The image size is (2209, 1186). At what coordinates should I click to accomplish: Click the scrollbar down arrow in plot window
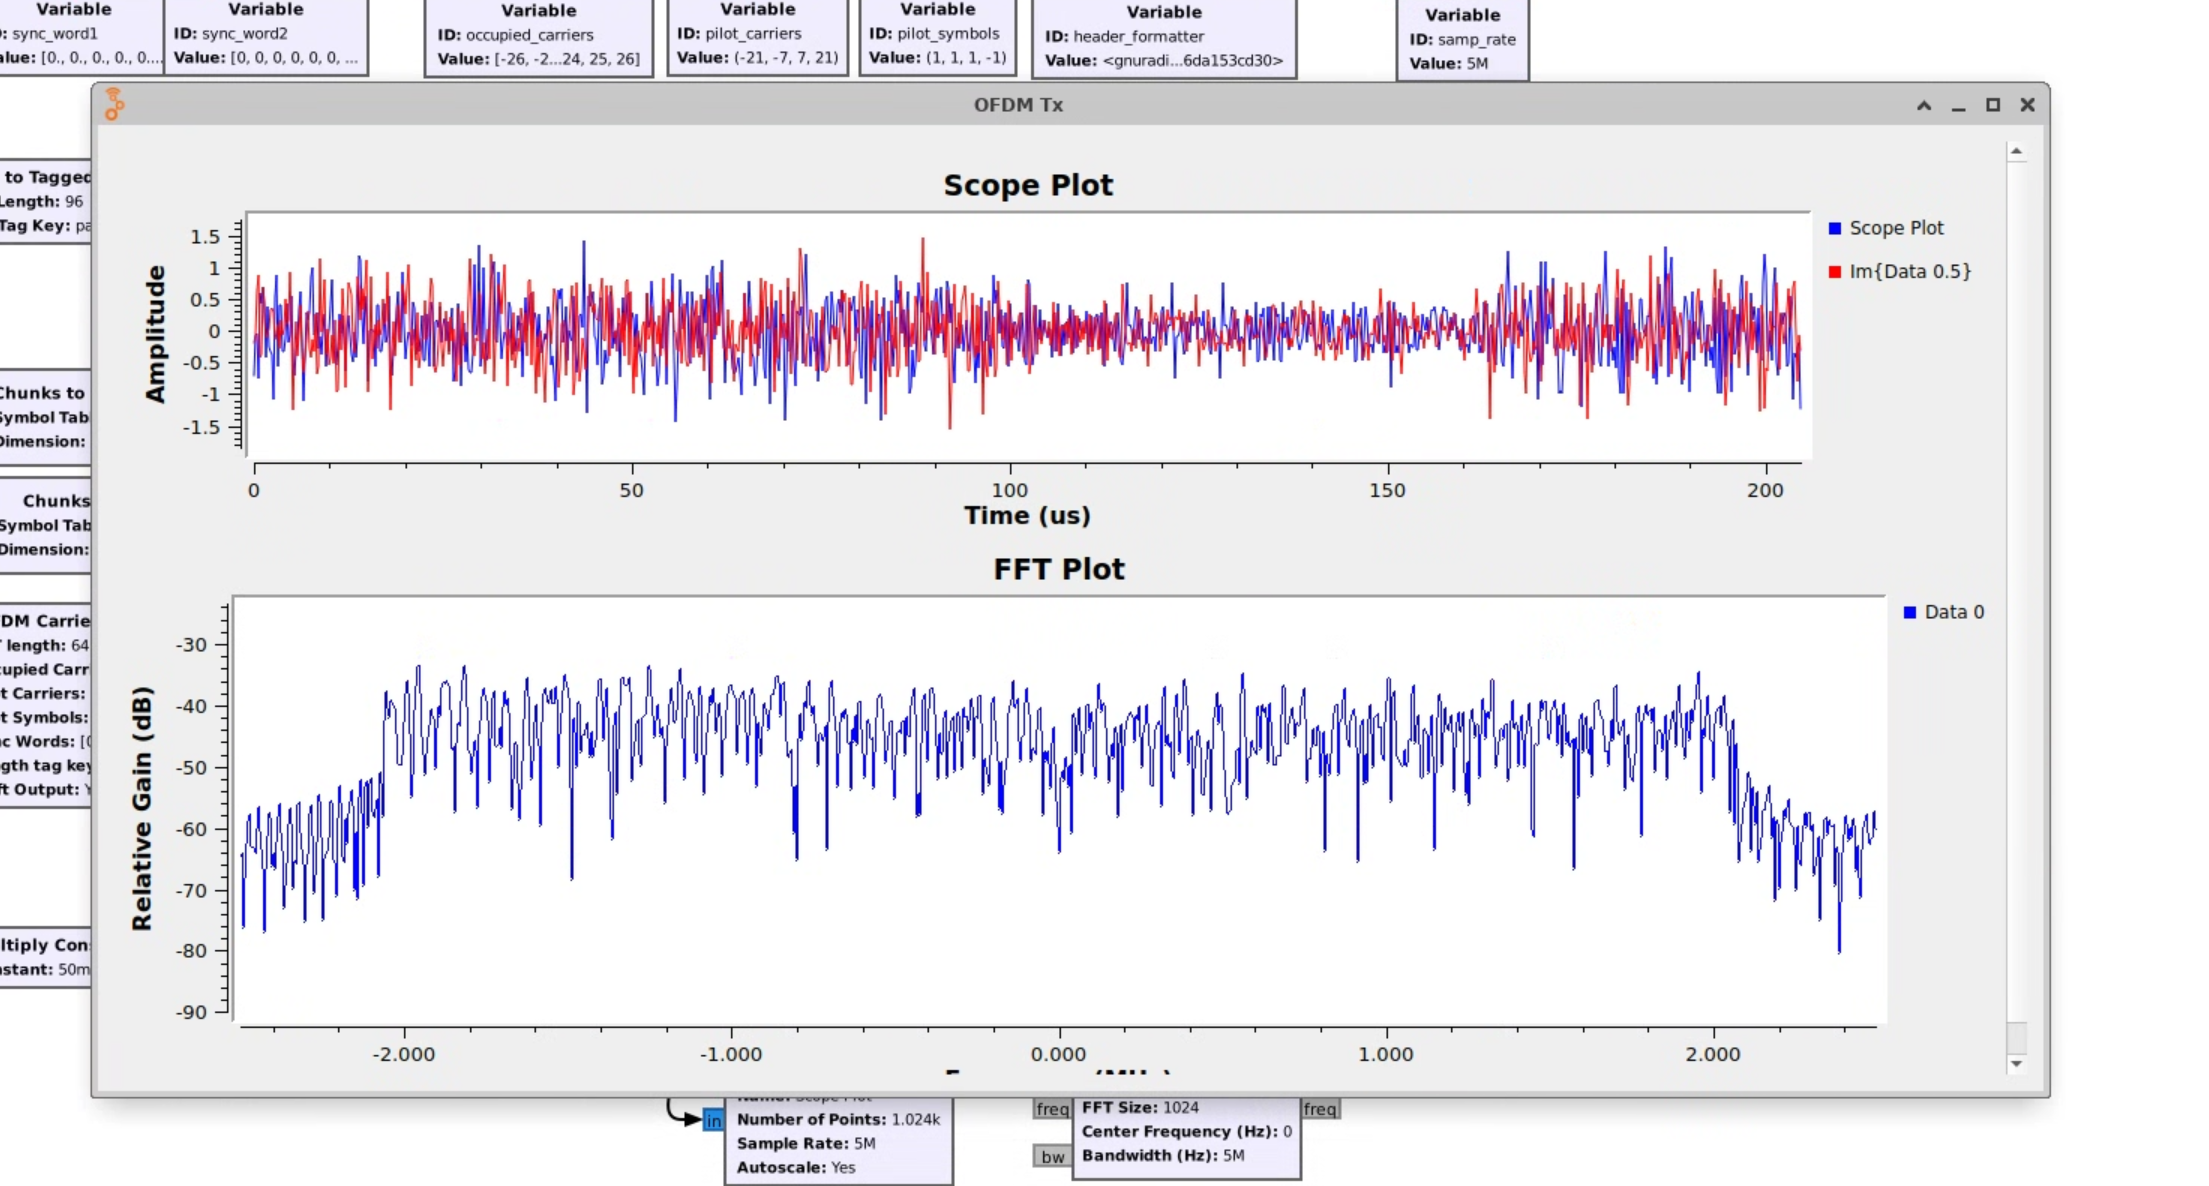click(2016, 1064)
